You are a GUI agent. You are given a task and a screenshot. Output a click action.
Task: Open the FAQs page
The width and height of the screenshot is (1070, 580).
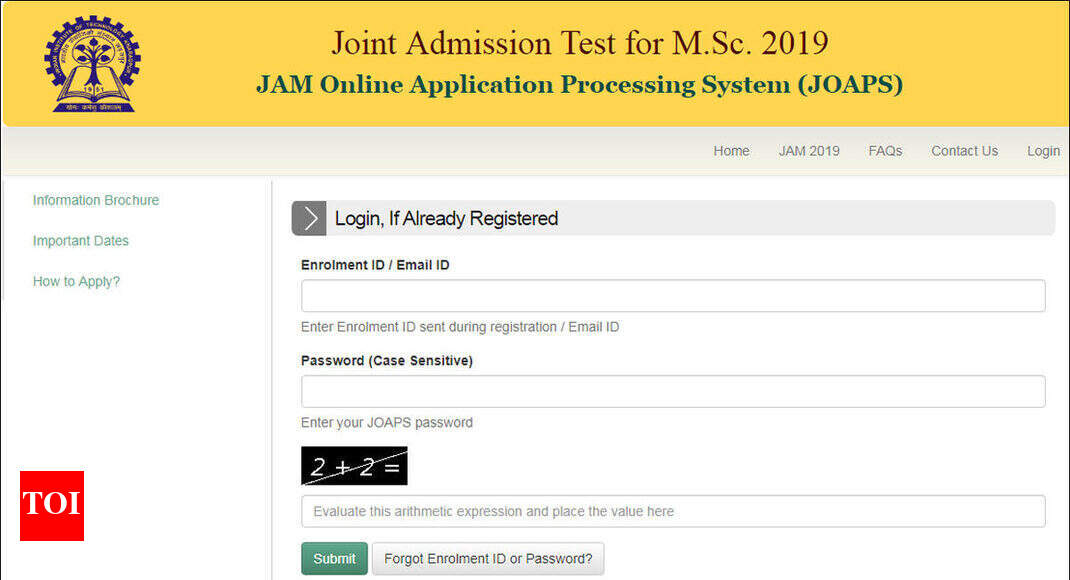[885, 151]
